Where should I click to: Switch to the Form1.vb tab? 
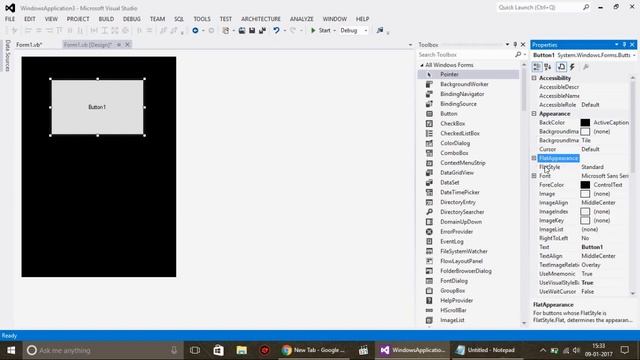tap(29, 44)
